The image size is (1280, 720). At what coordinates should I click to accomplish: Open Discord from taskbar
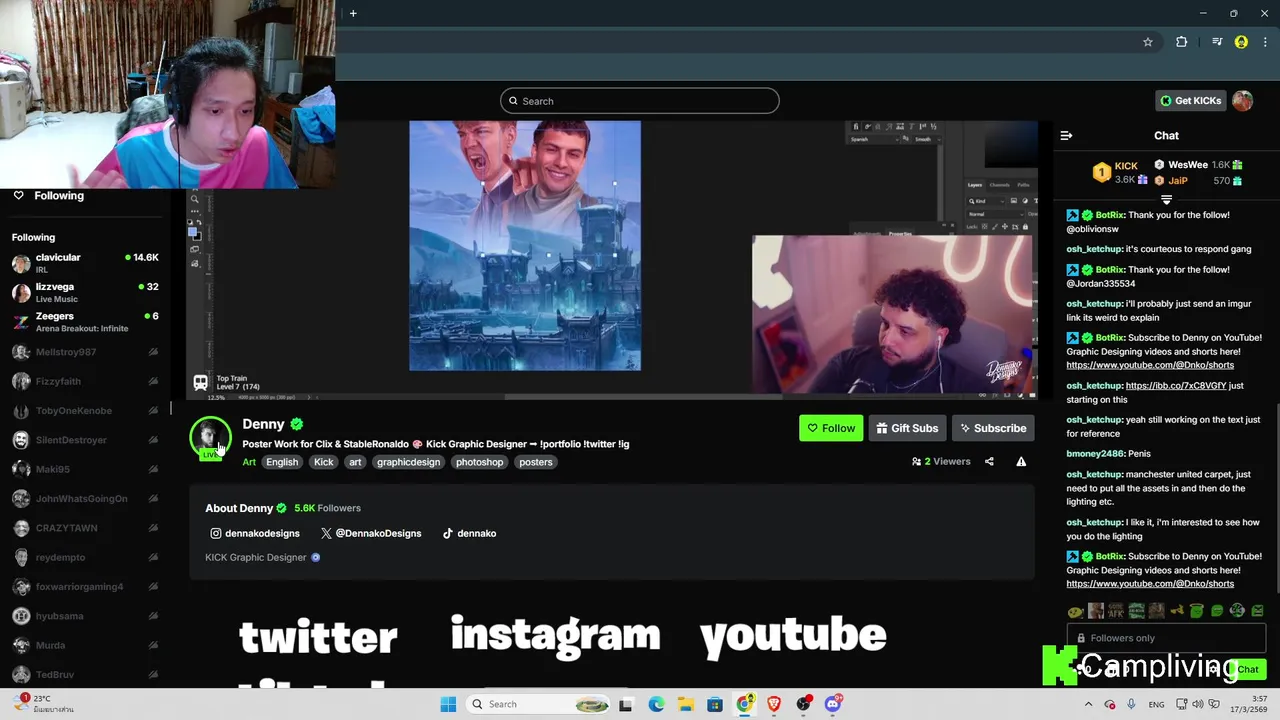(x=833, y=704)
